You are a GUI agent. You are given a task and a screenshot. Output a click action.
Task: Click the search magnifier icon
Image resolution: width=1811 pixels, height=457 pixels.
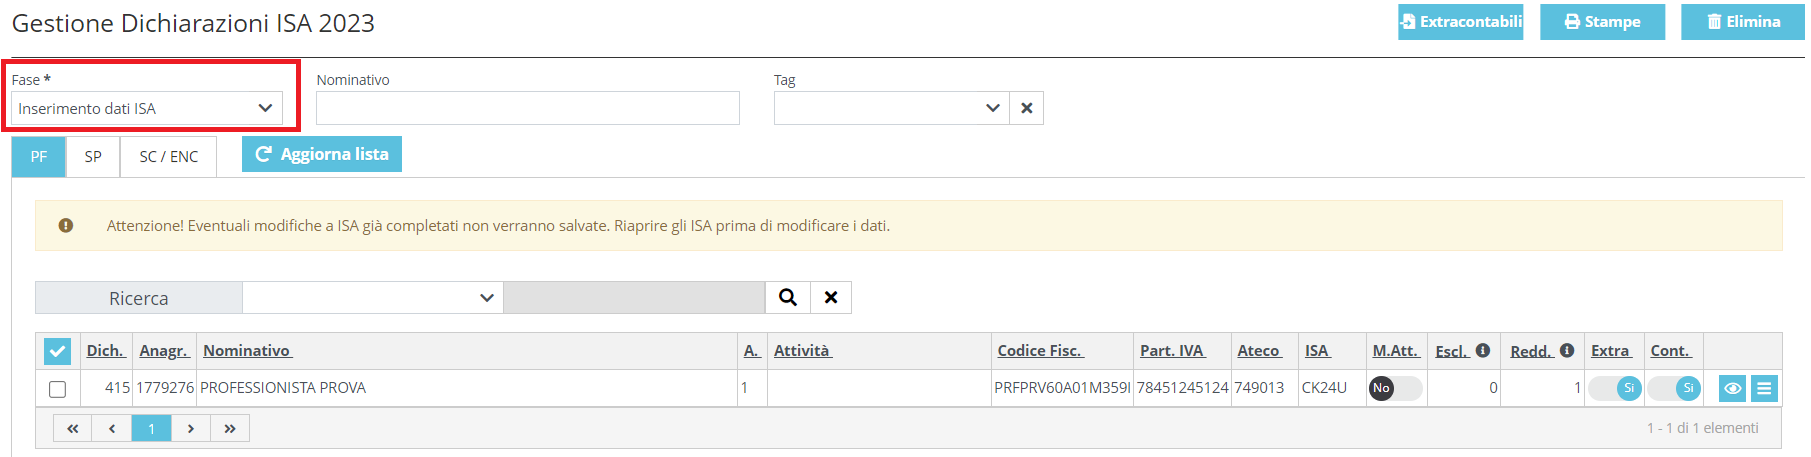(788, 297)
